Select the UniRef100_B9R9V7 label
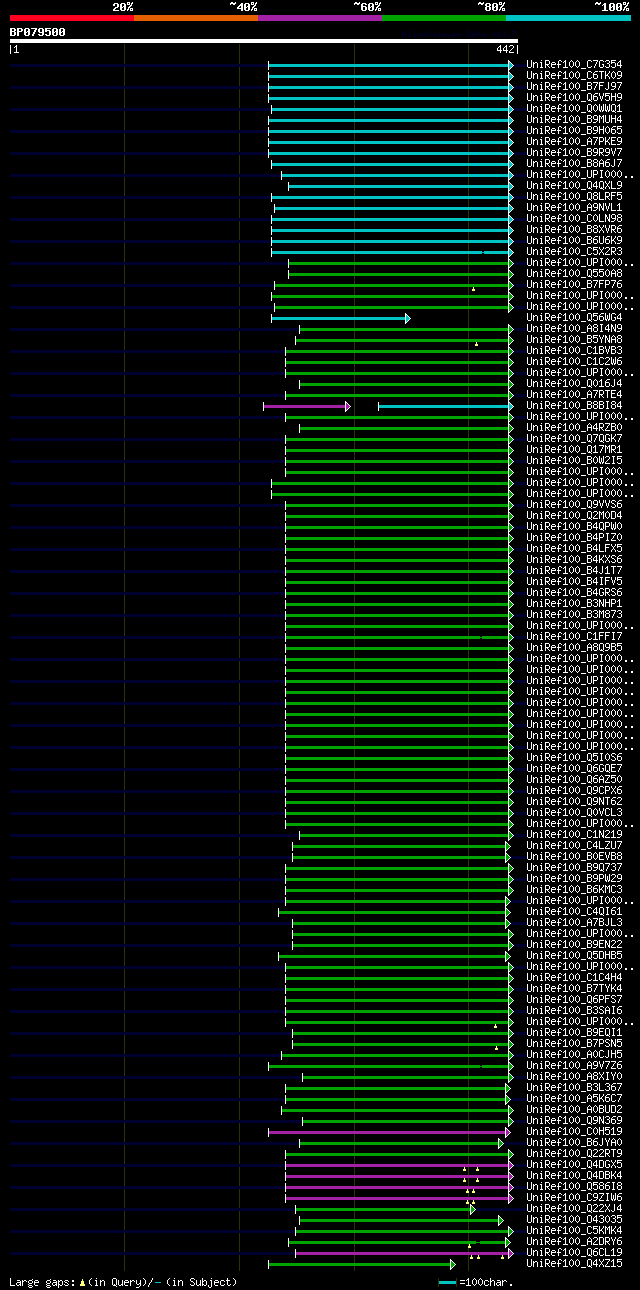 (x=574, y=153)
